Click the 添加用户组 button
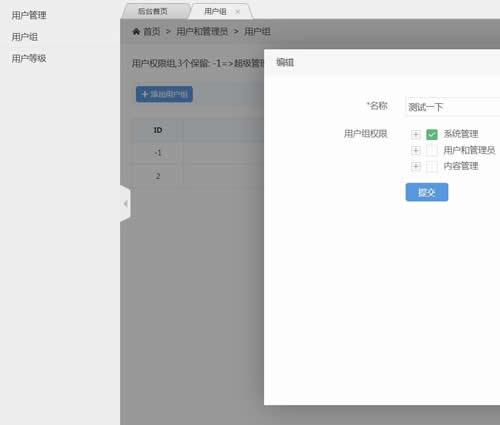500x425 pixels. click(164, 94)
